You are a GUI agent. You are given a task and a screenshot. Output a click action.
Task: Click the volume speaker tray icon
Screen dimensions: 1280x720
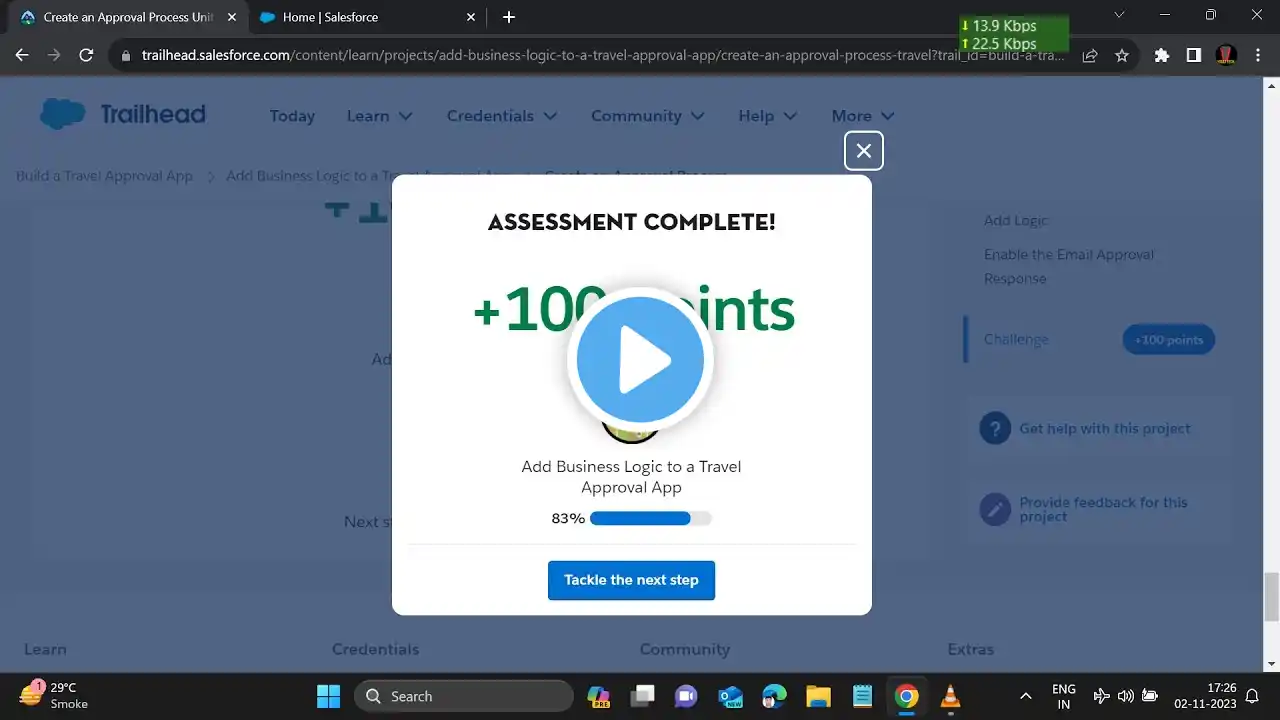tap(1125, 696)
